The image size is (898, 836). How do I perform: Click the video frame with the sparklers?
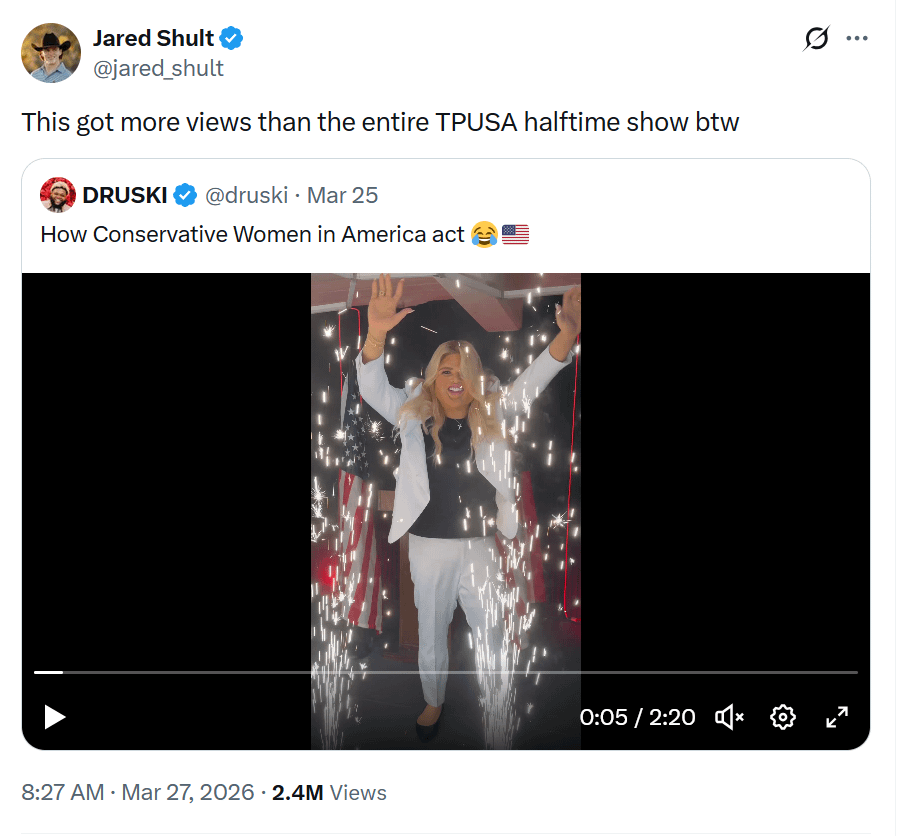(x=446, y=470)
